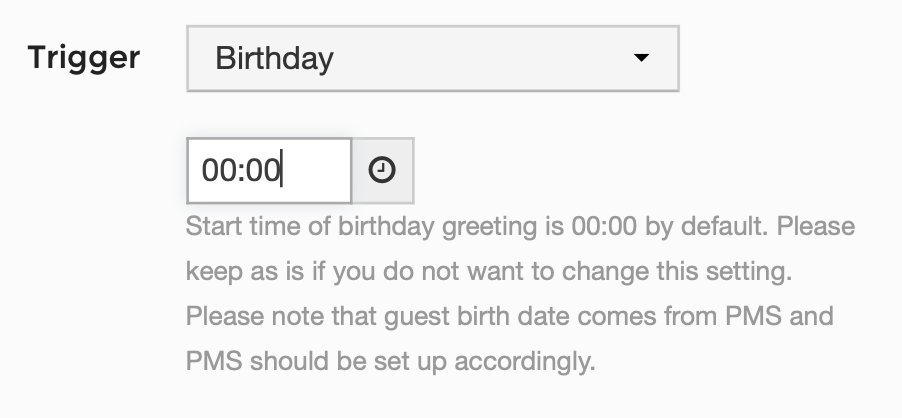Click the help line starting 'Start time of birthday'
The width and height of the screenshot is (902, 418).
click(520, 226)
